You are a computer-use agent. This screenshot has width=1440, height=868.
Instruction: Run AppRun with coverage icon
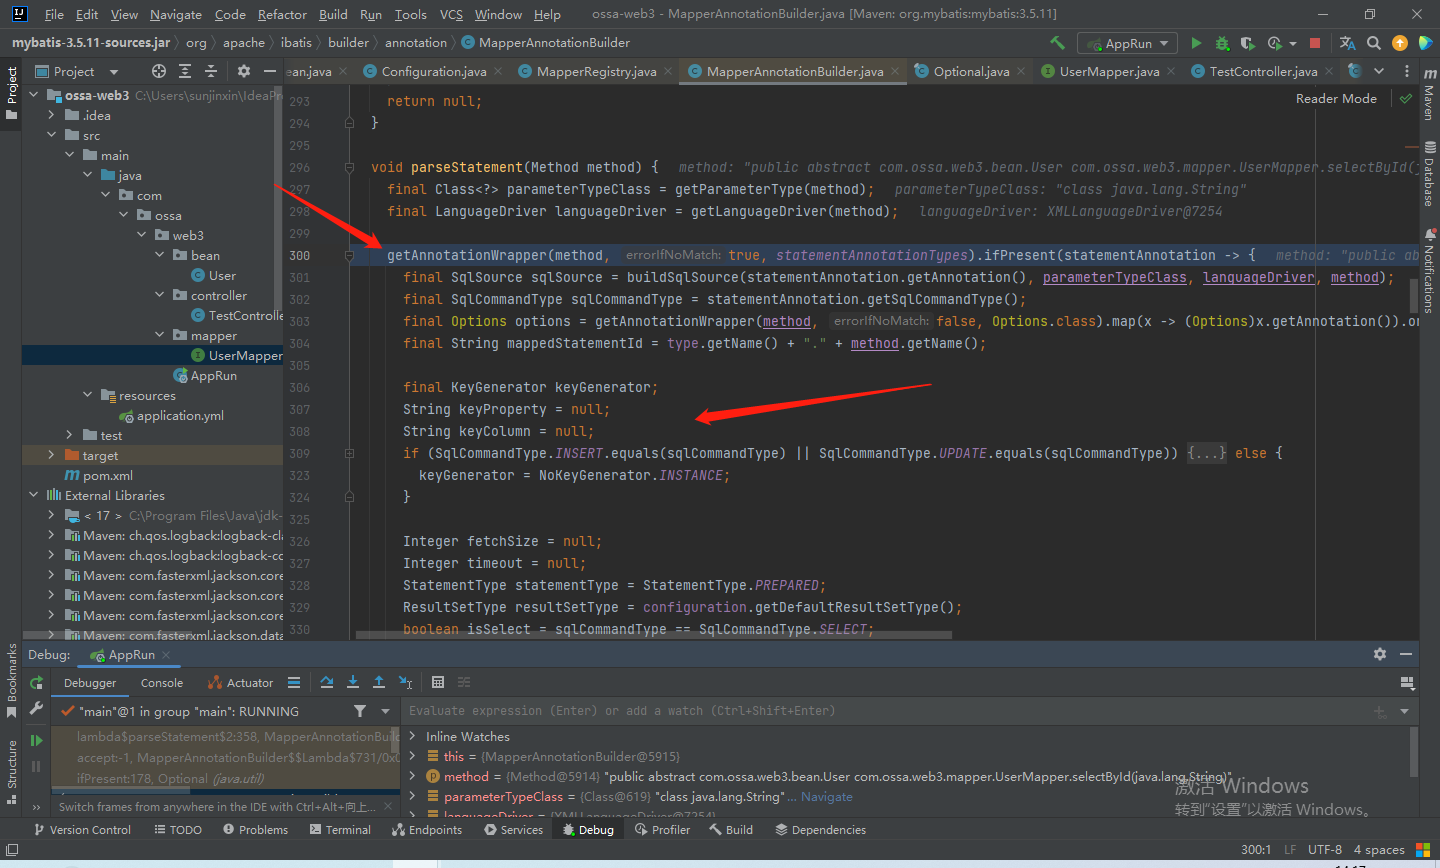click(x=1247, y=43)
